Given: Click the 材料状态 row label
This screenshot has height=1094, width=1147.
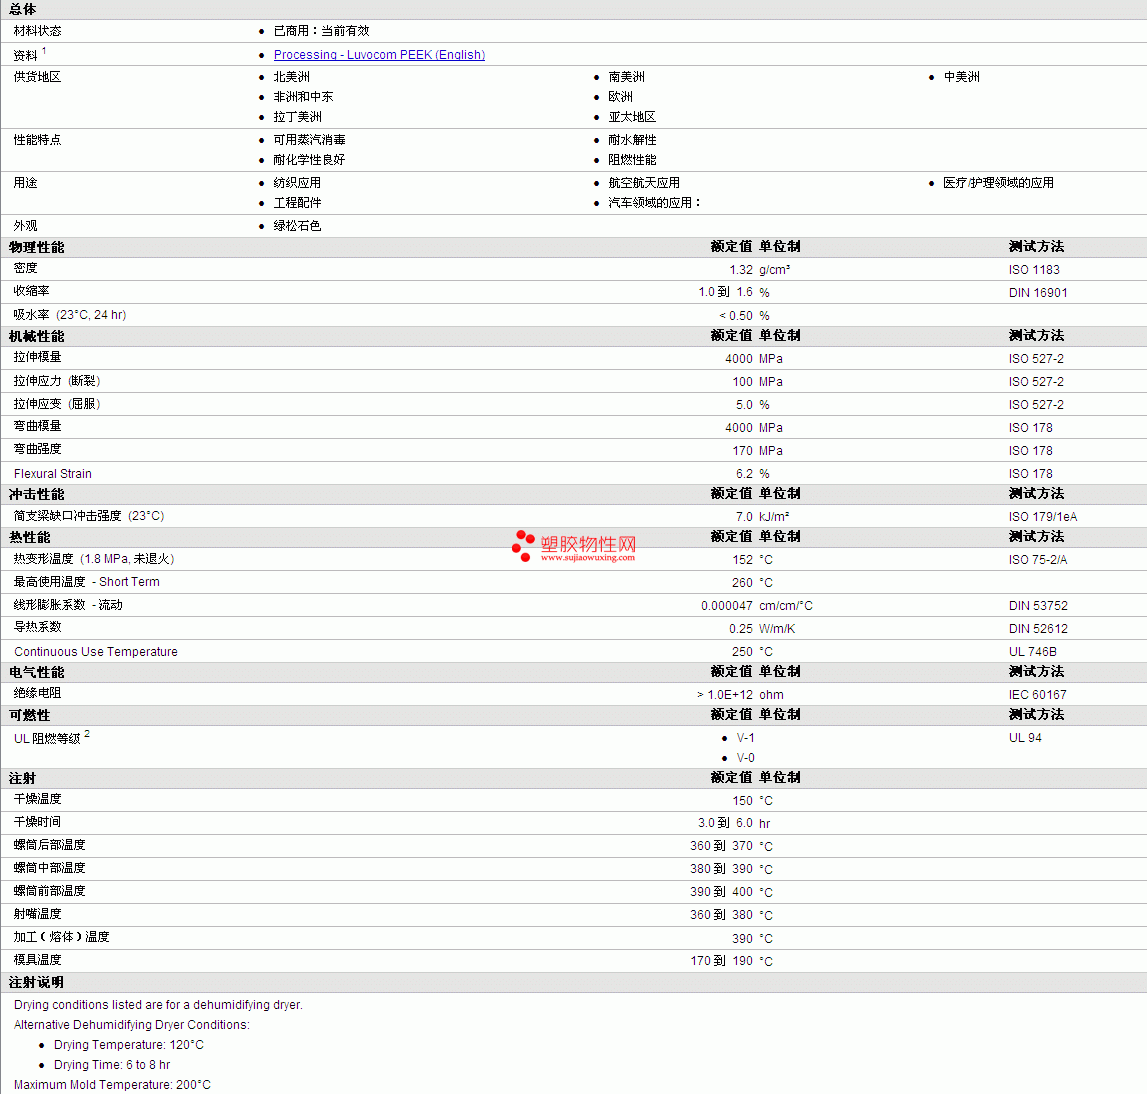Looking at the screenshot, I should tap(37, 31).
